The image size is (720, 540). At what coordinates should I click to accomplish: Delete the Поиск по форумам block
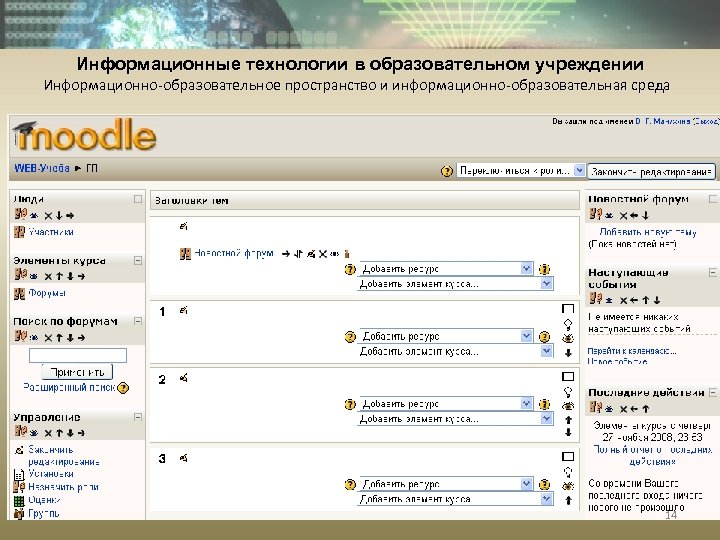[48, 338]
